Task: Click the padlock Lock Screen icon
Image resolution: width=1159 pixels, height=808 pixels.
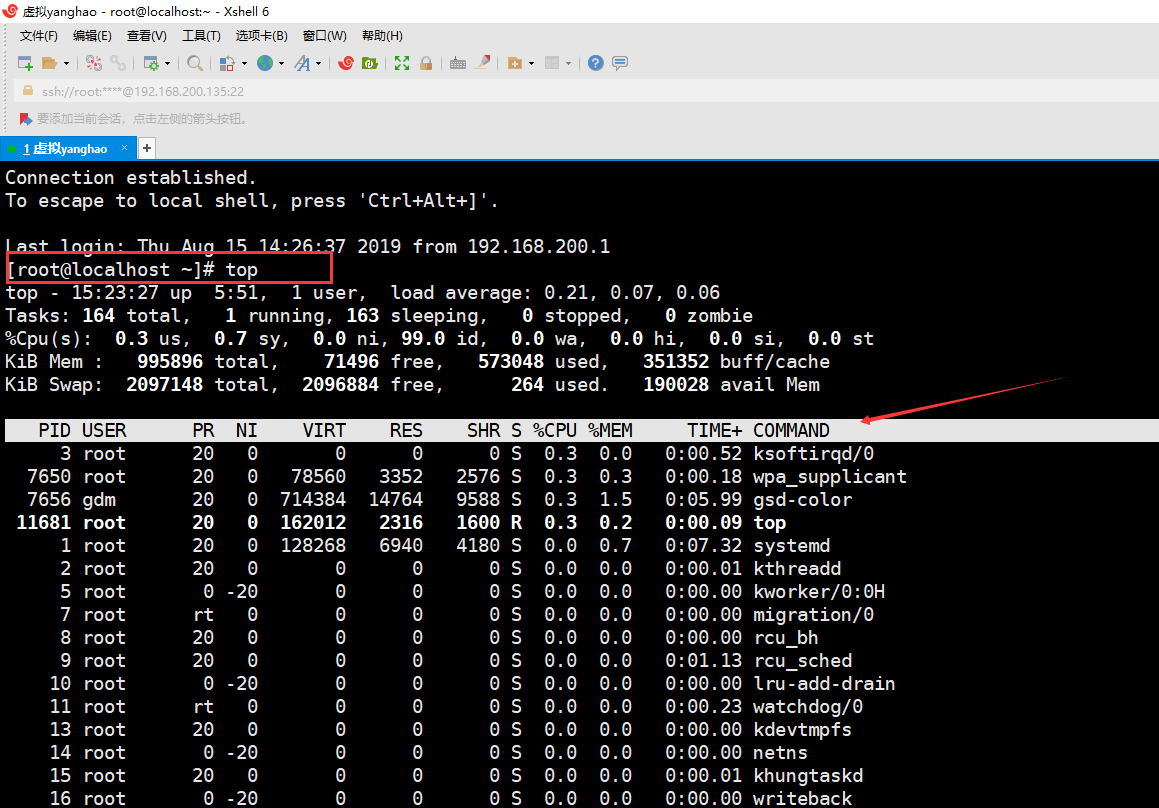Action: tap(426, 64)
